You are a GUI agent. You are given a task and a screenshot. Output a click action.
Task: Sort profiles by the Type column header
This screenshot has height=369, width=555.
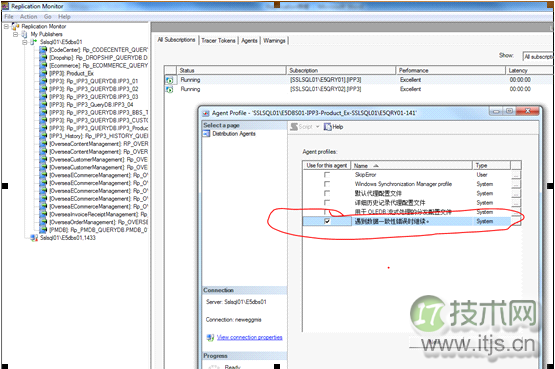click(x=492, y=166)
